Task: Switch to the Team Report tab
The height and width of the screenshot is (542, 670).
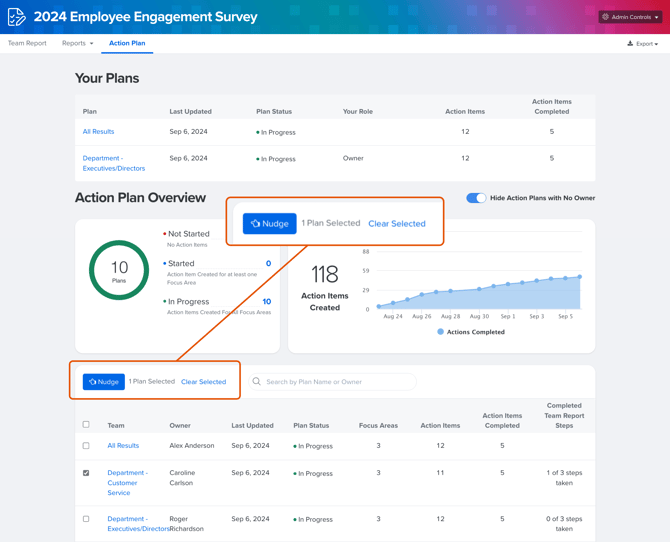Action: [27, 44]
